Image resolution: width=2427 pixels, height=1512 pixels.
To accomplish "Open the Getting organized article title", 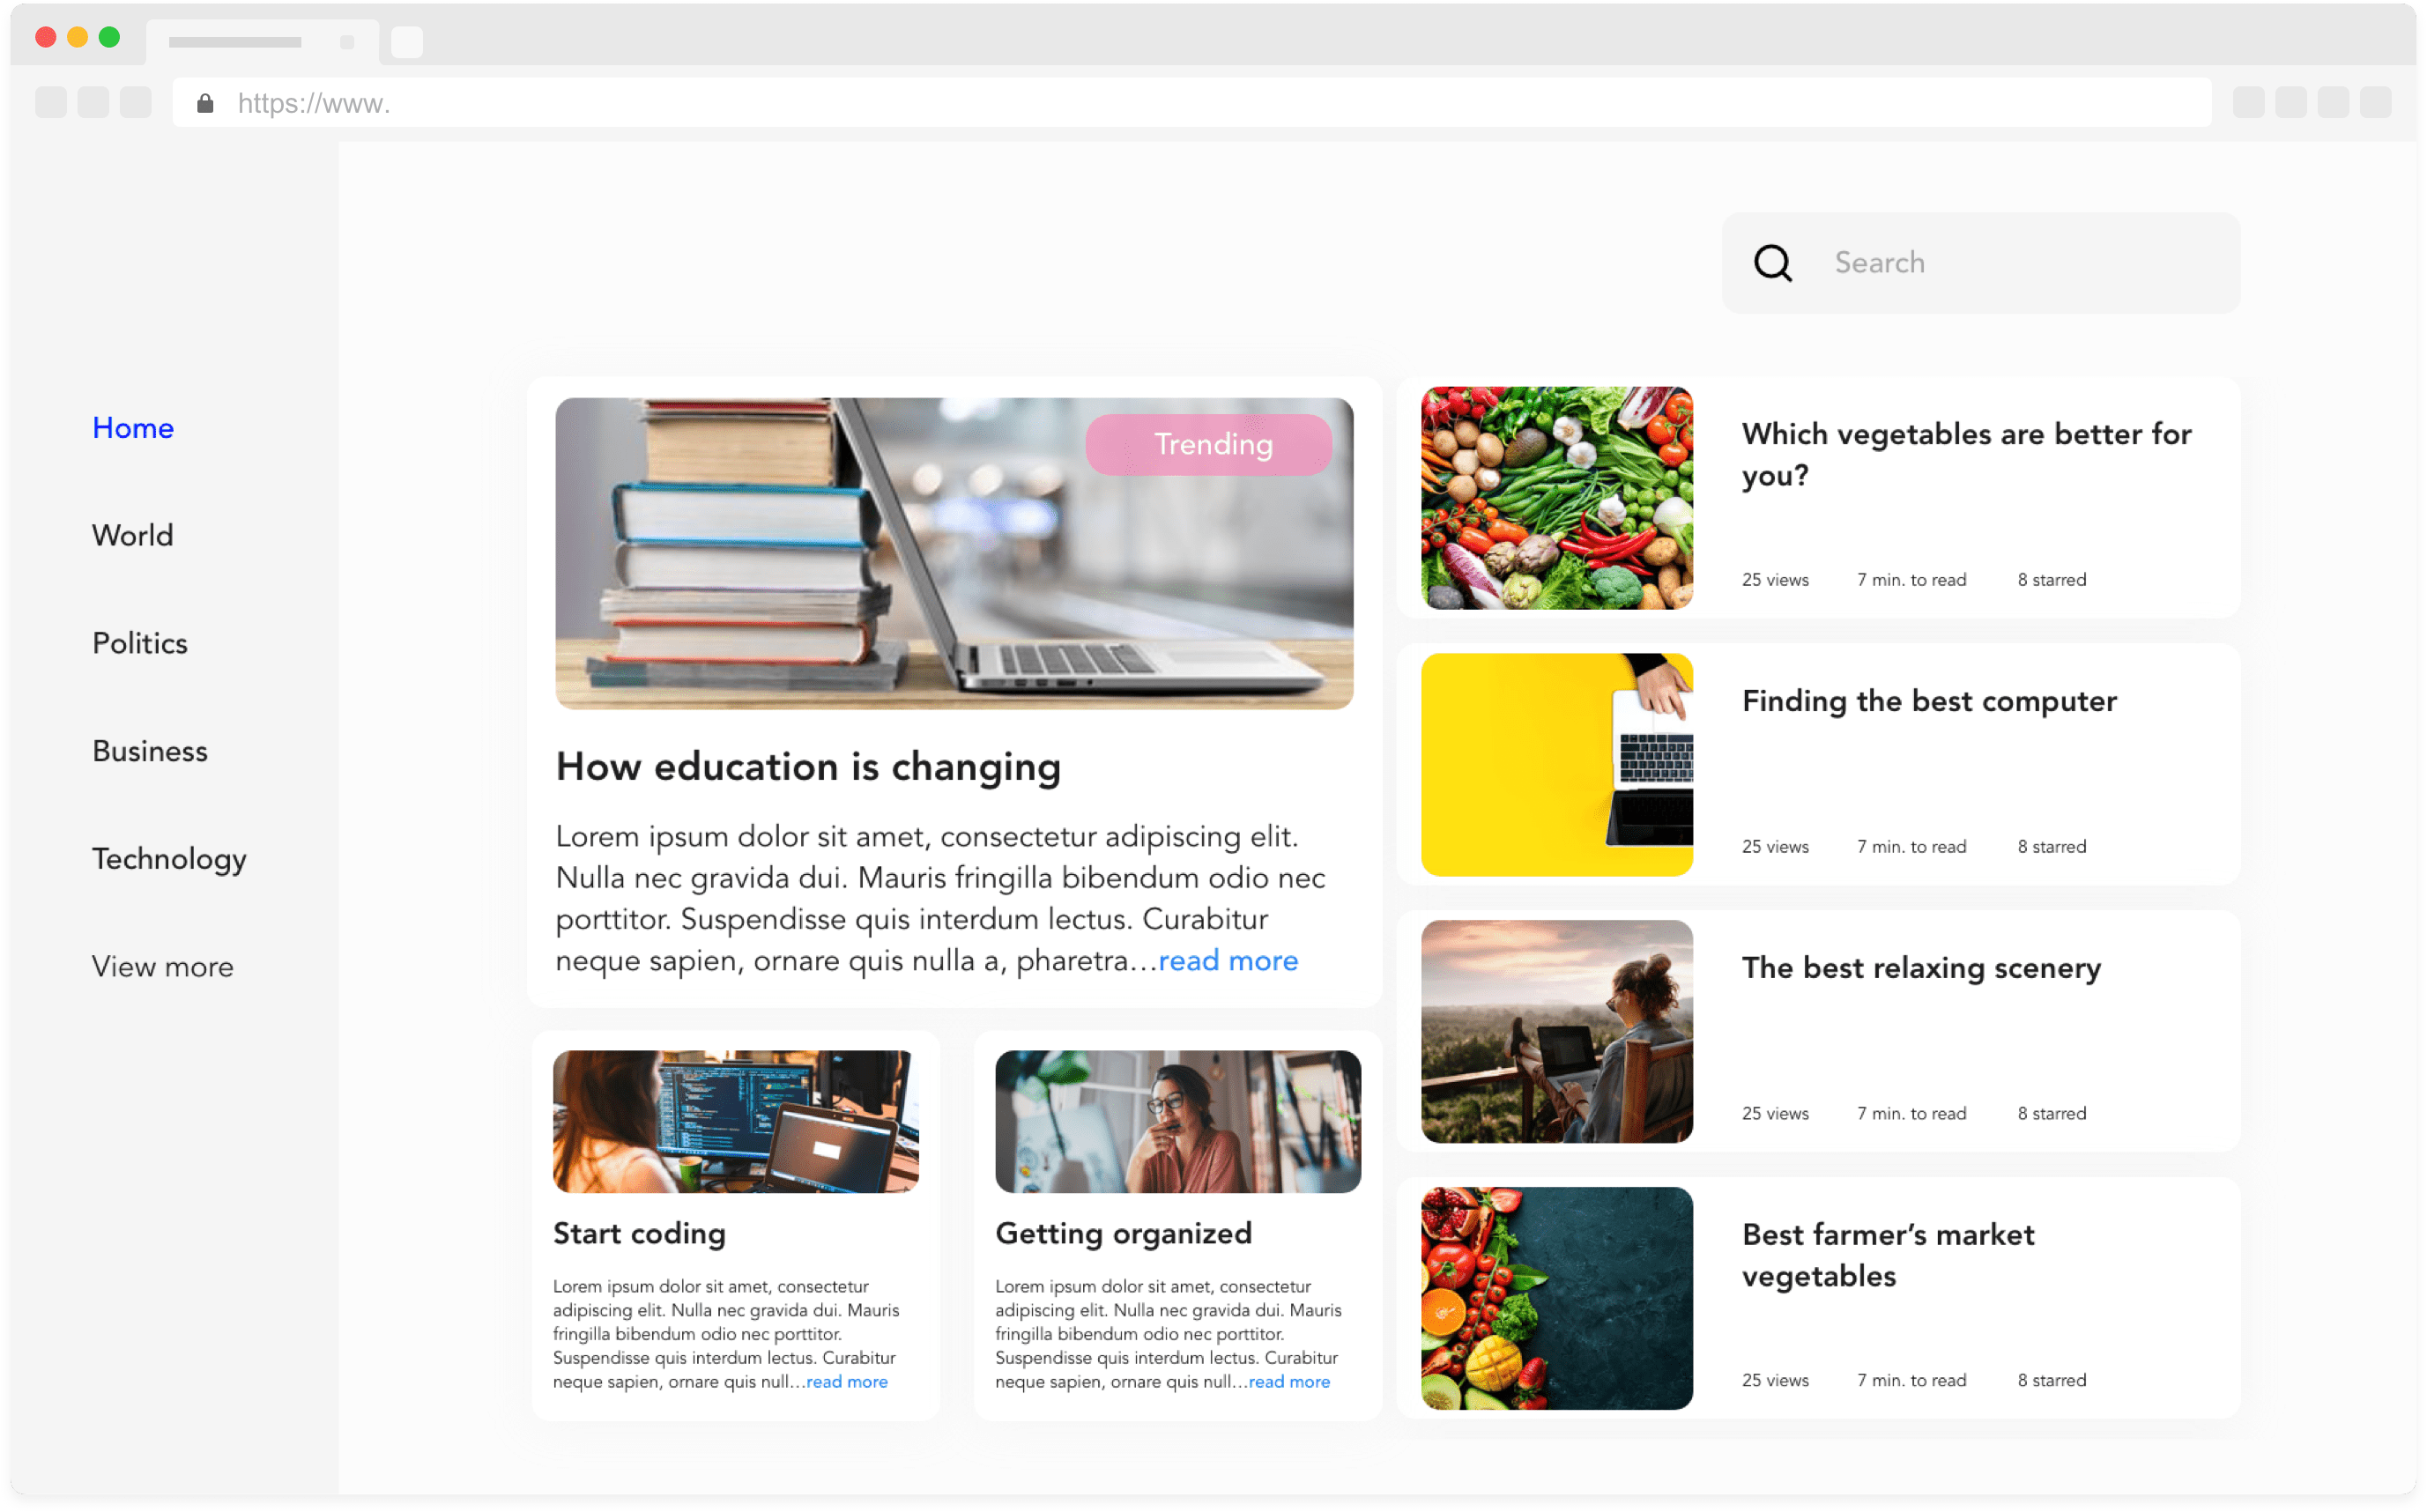I will point(1123,1234).
